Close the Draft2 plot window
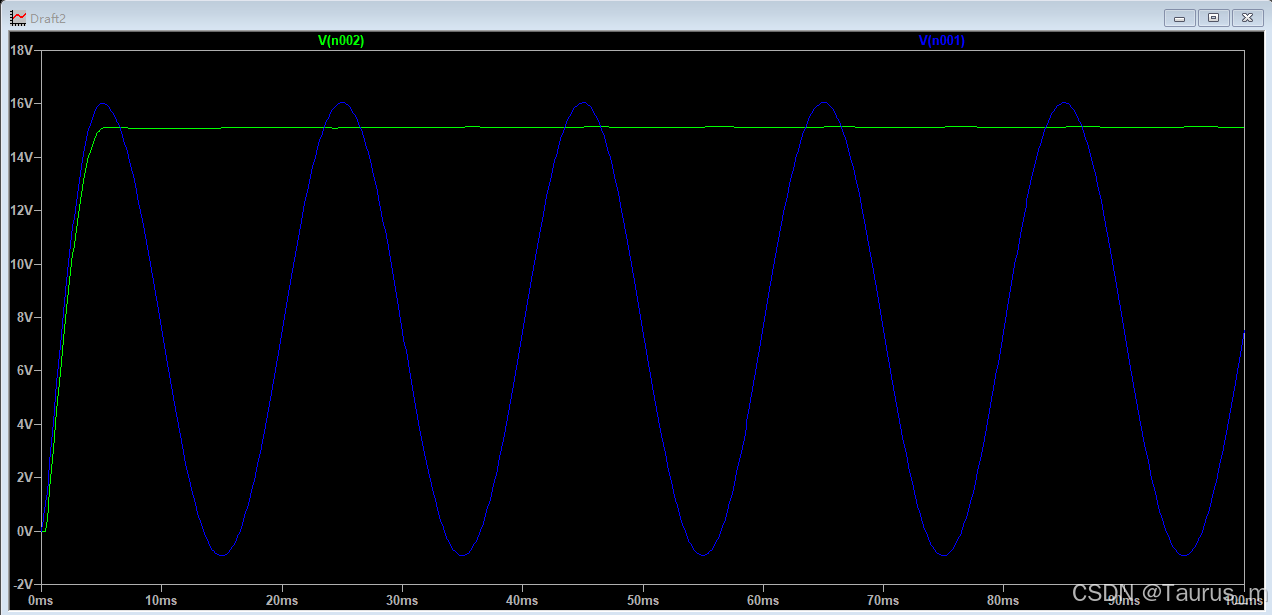 [1246, 17]
